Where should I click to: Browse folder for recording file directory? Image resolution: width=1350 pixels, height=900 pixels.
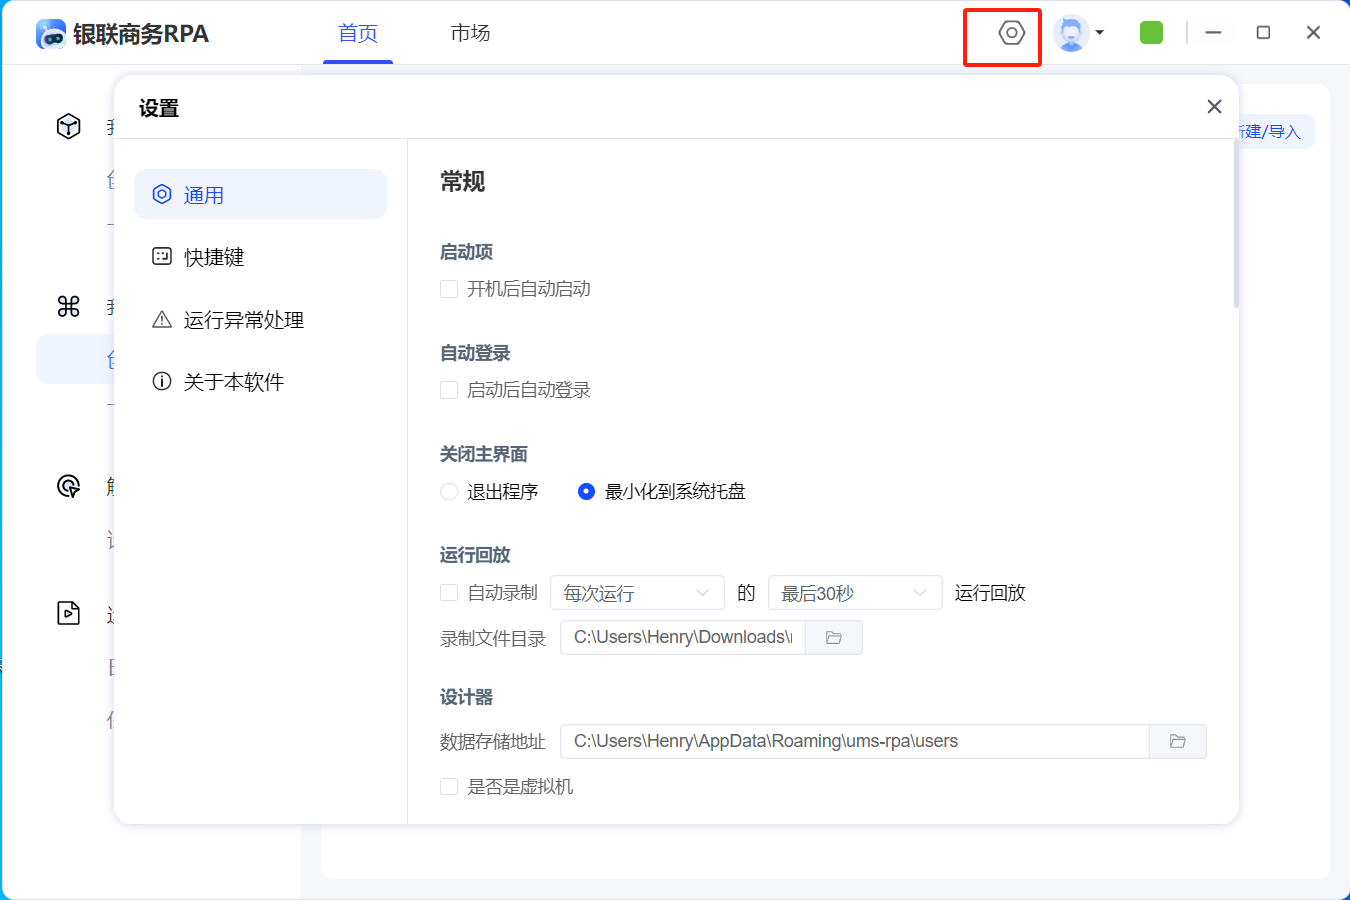(833, 637)
